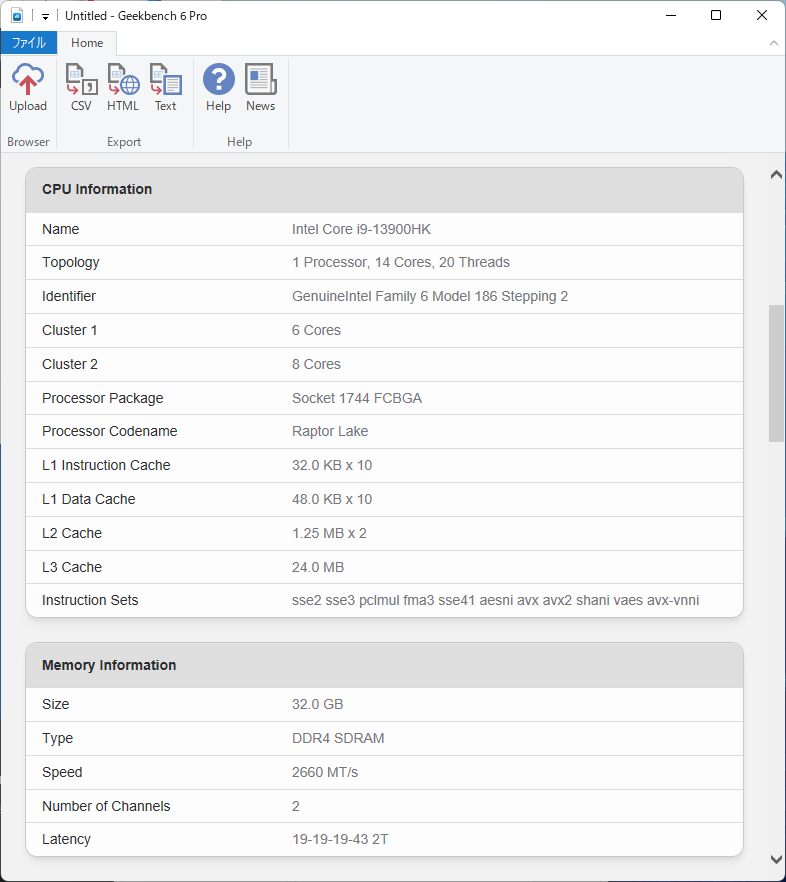
Task: Open the ファイル menu tab
Action: (29, 43)
